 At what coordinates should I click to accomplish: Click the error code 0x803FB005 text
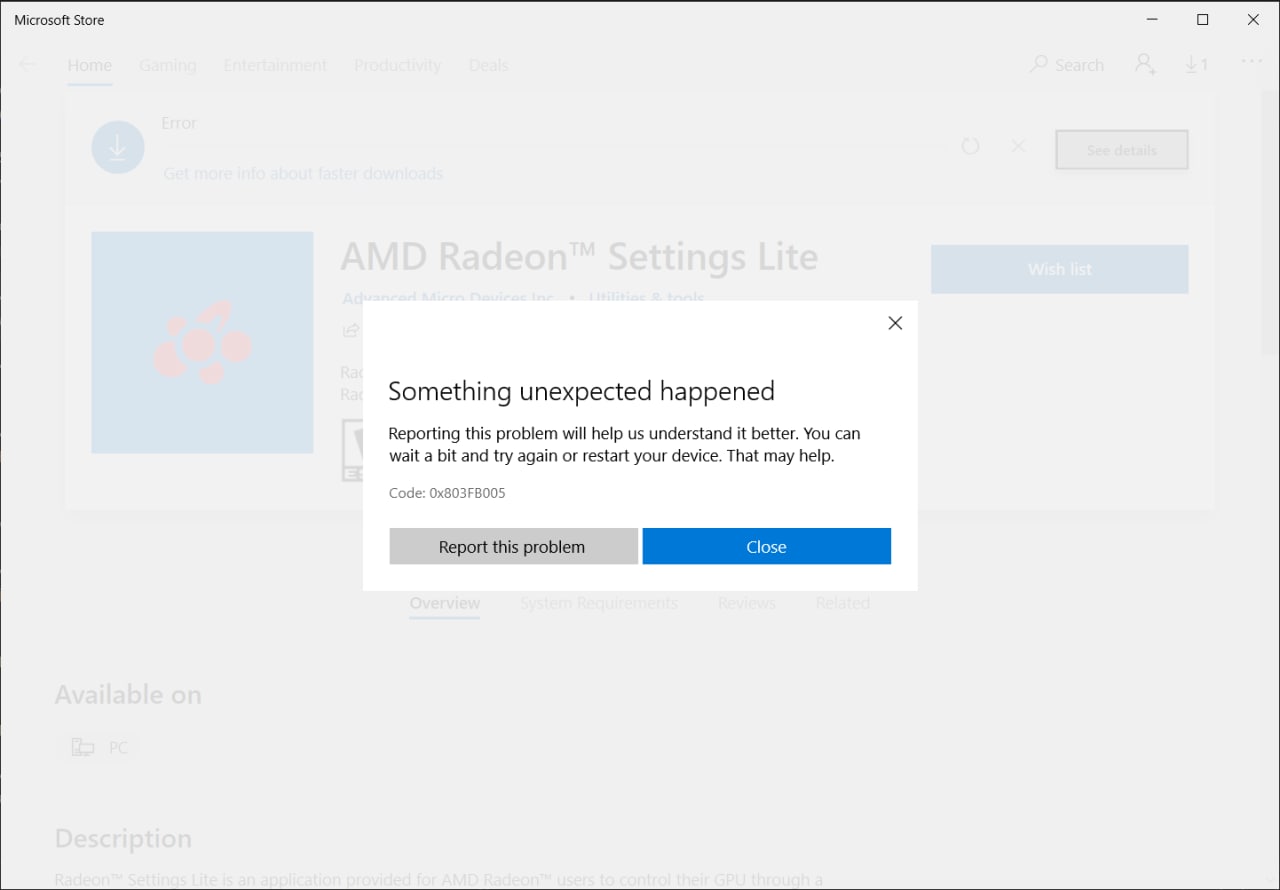447,493
